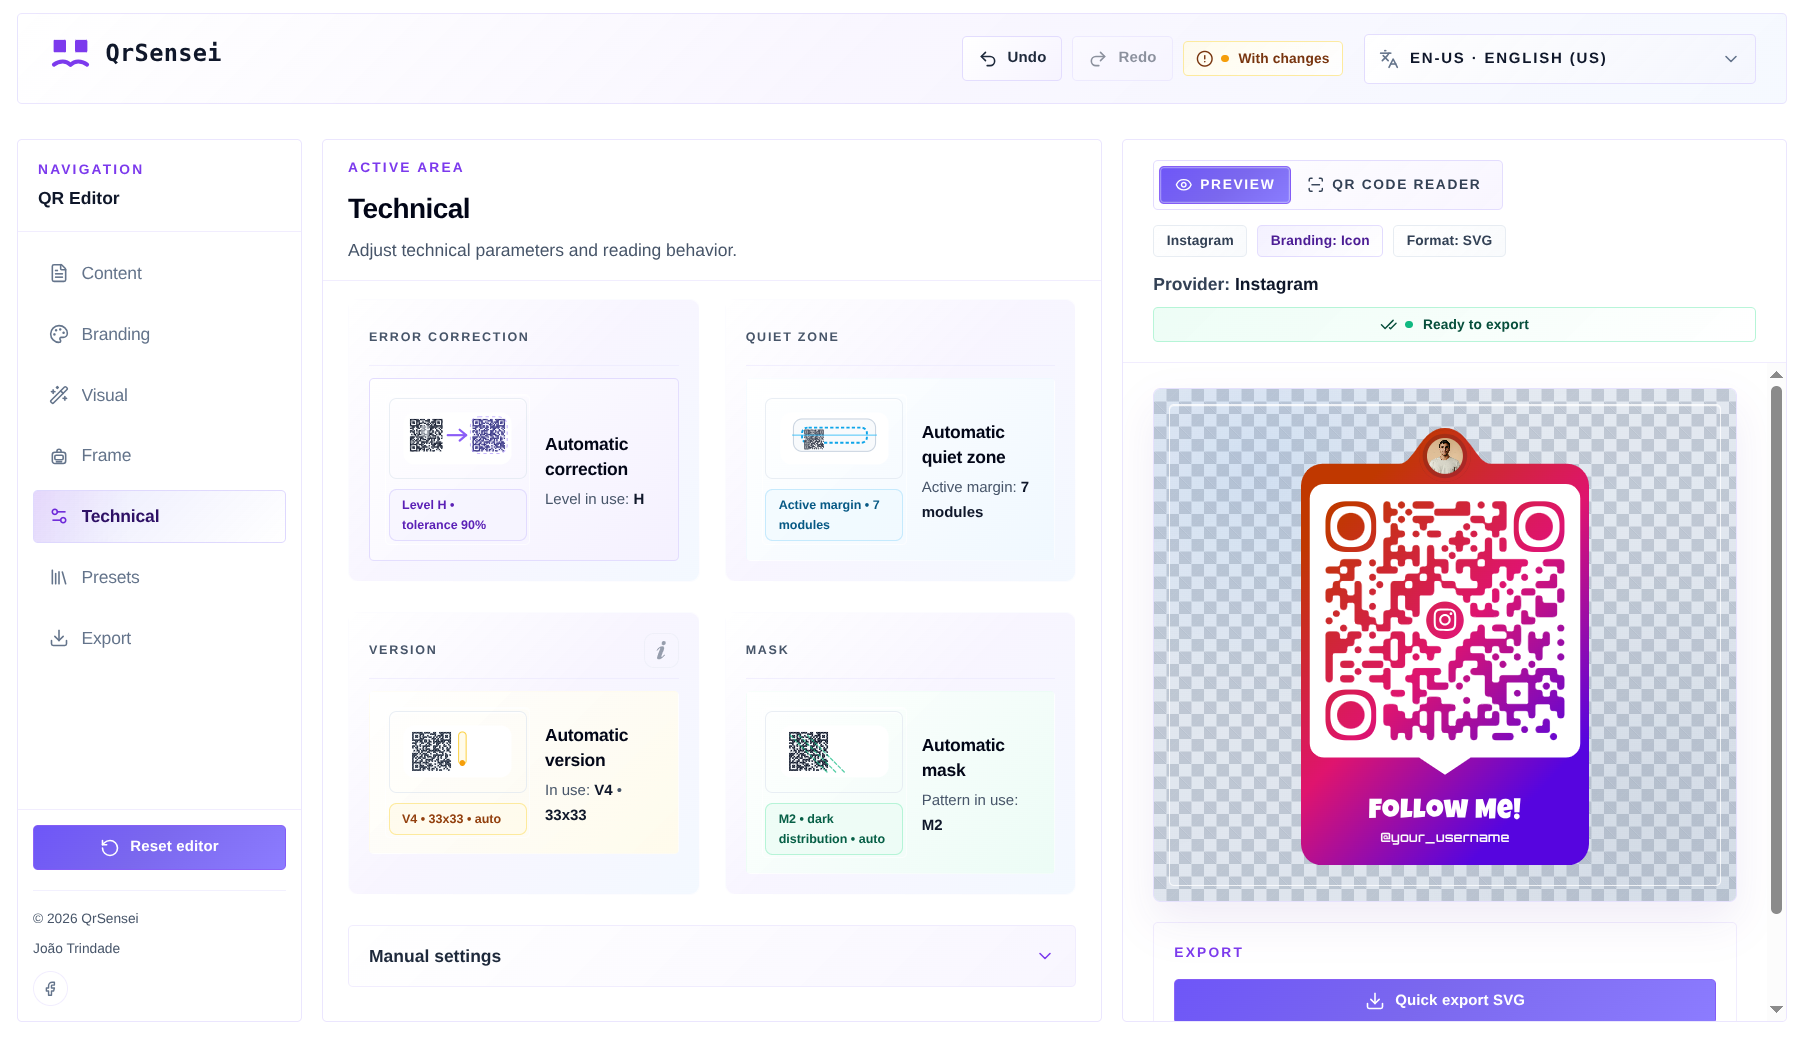Switch to the Preview tab
This screenshot has width=1804, height=1042.
(x=1225, y=185)
